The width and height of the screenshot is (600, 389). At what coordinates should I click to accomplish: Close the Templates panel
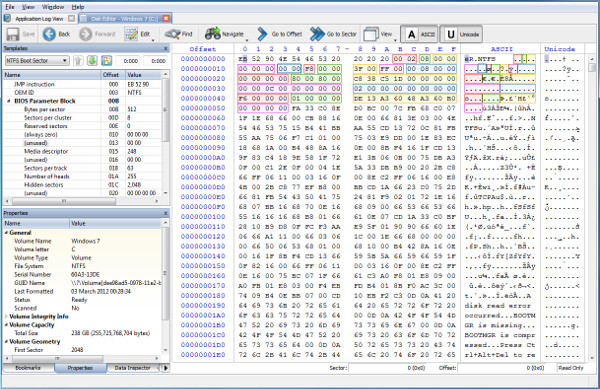pos(166,49)
